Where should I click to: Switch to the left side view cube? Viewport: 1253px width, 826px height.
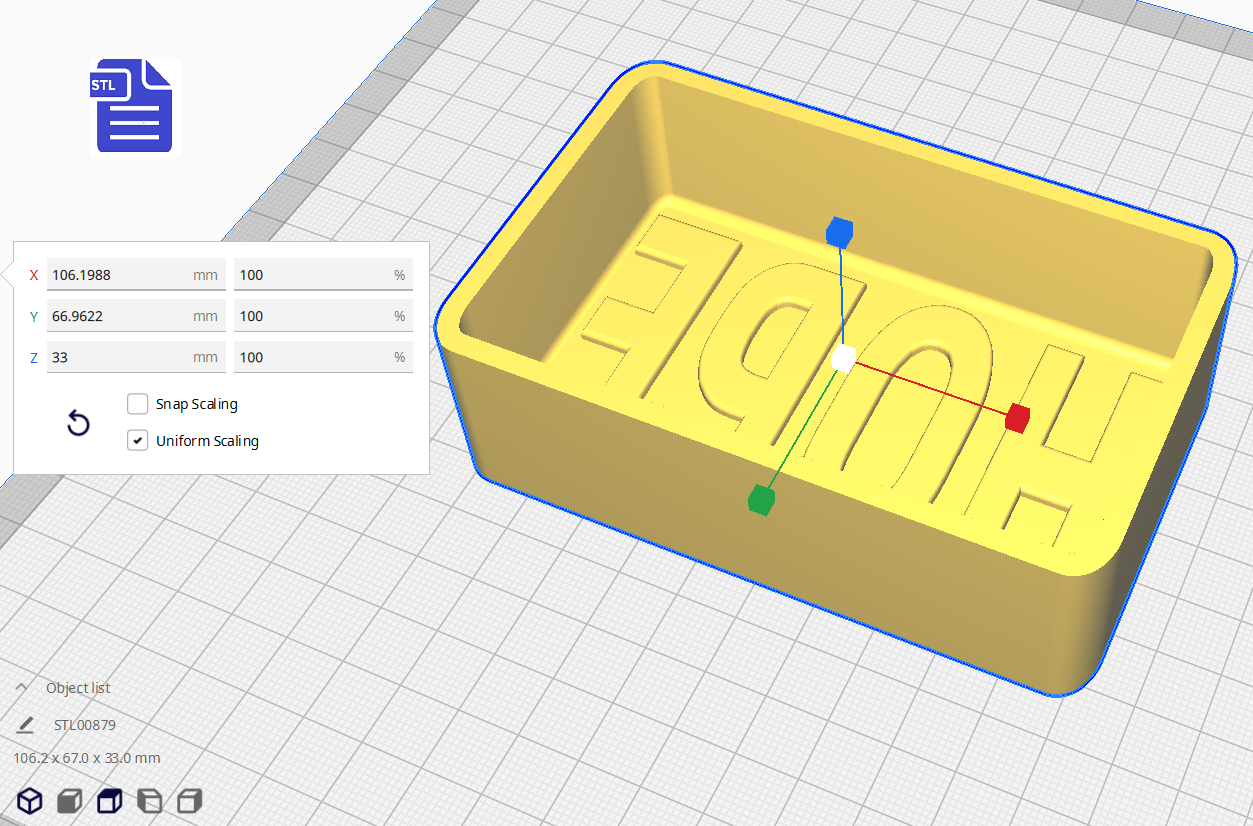click(149, 801)
